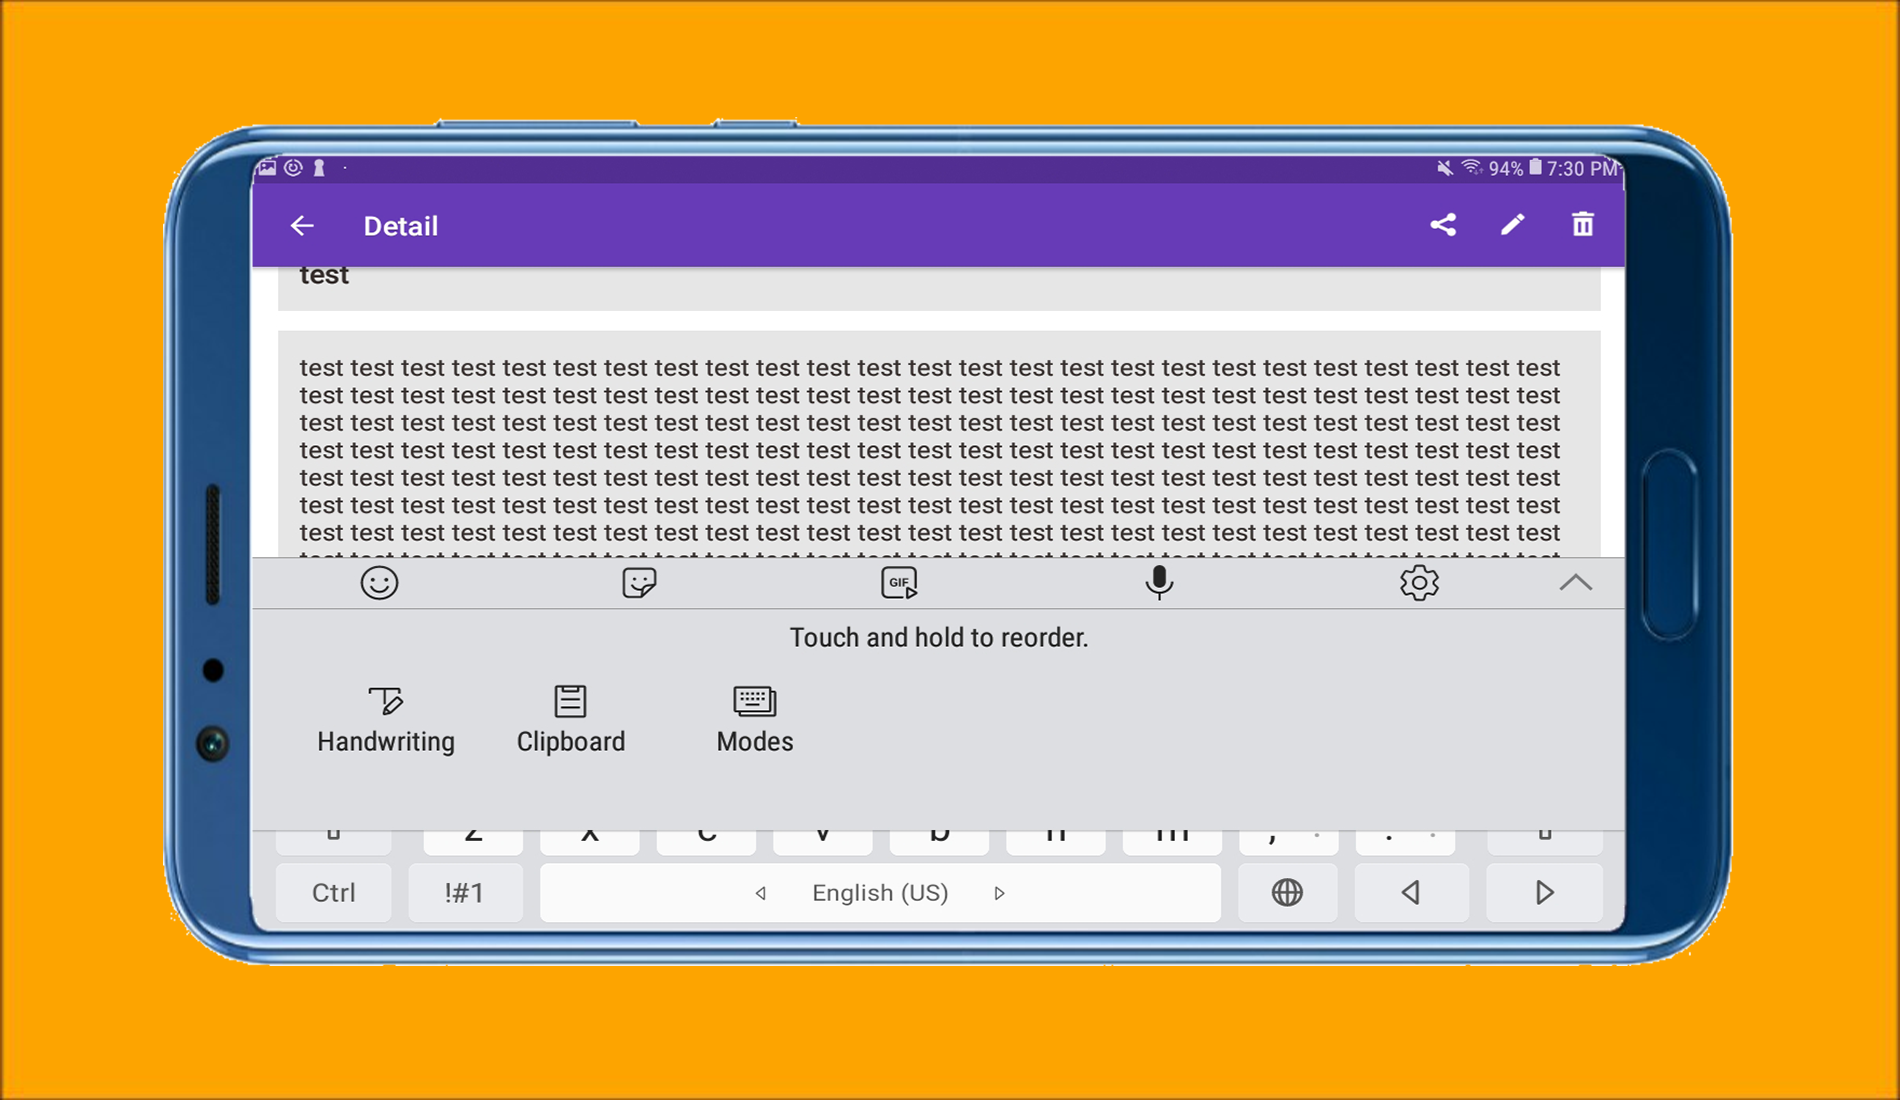
Task: Delete the note with the trash icon
Action: pyautogui.click(x=1582, y=225)
